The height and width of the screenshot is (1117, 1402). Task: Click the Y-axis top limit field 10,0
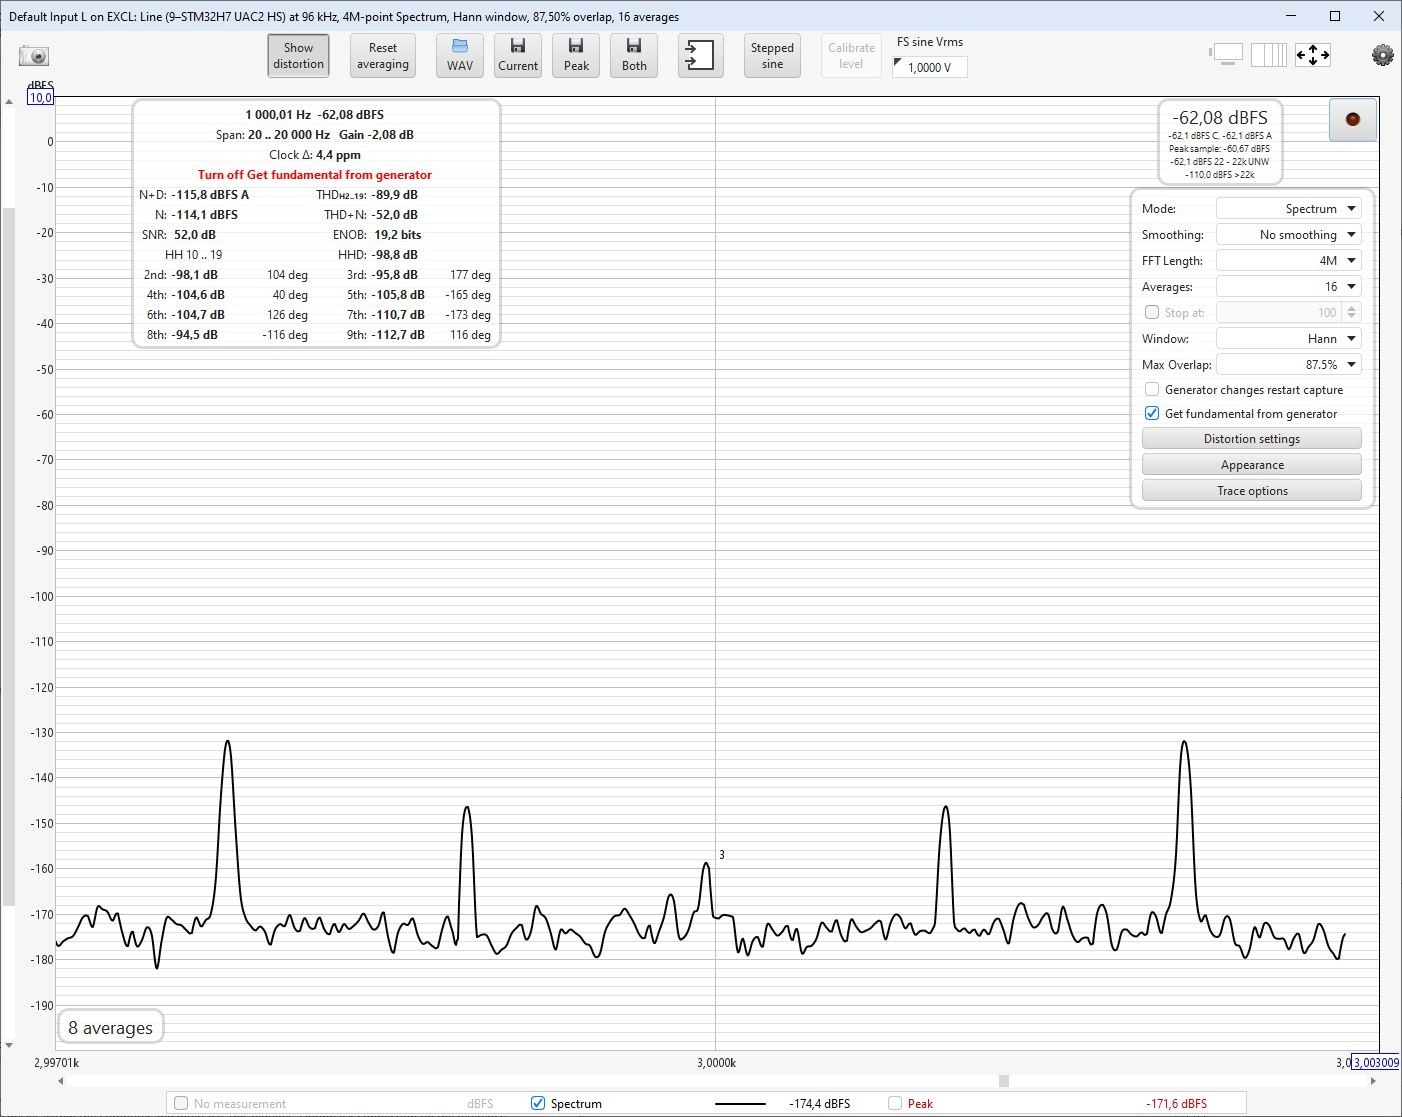(x=40, y=97)
